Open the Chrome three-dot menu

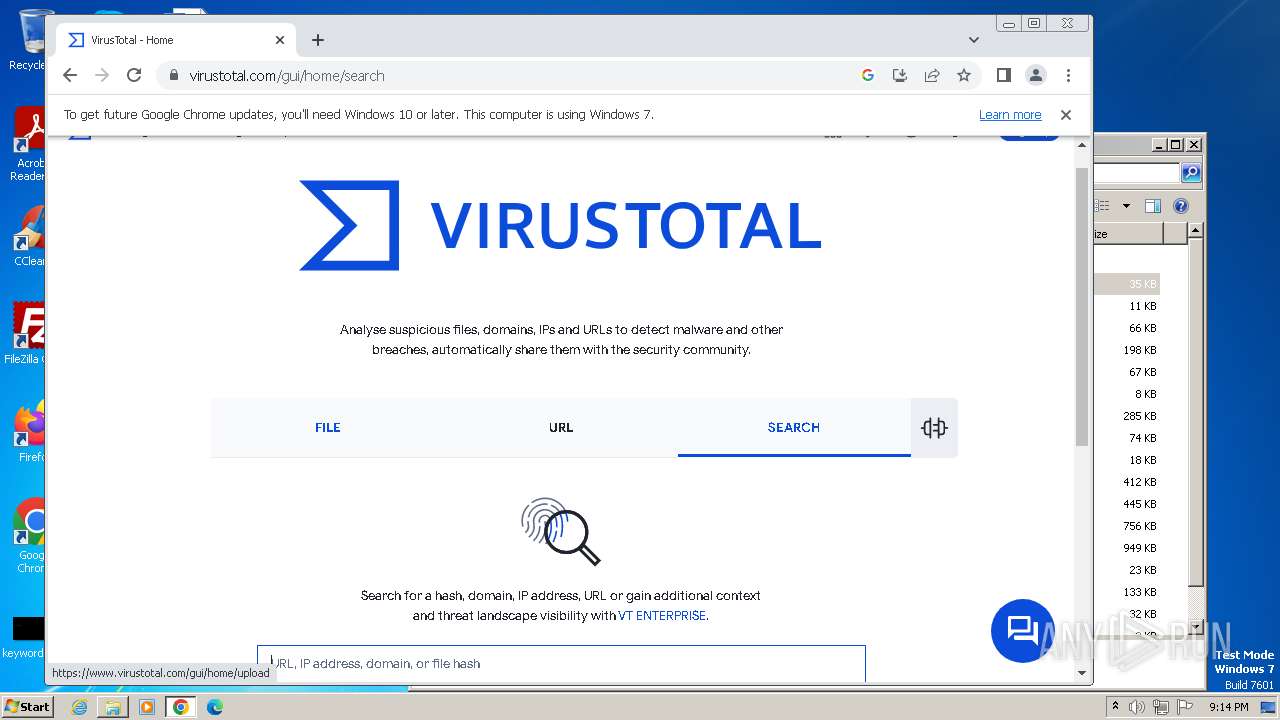pyautogui.click(x=1068, y=75)
